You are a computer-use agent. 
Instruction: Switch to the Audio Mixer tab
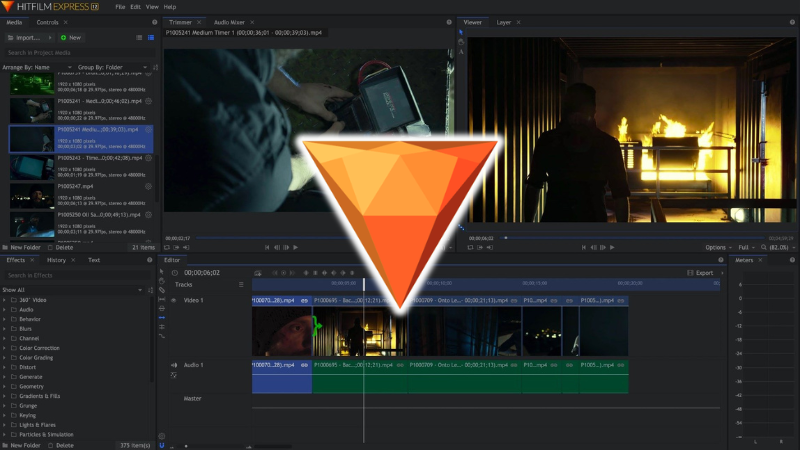(229, 22)
